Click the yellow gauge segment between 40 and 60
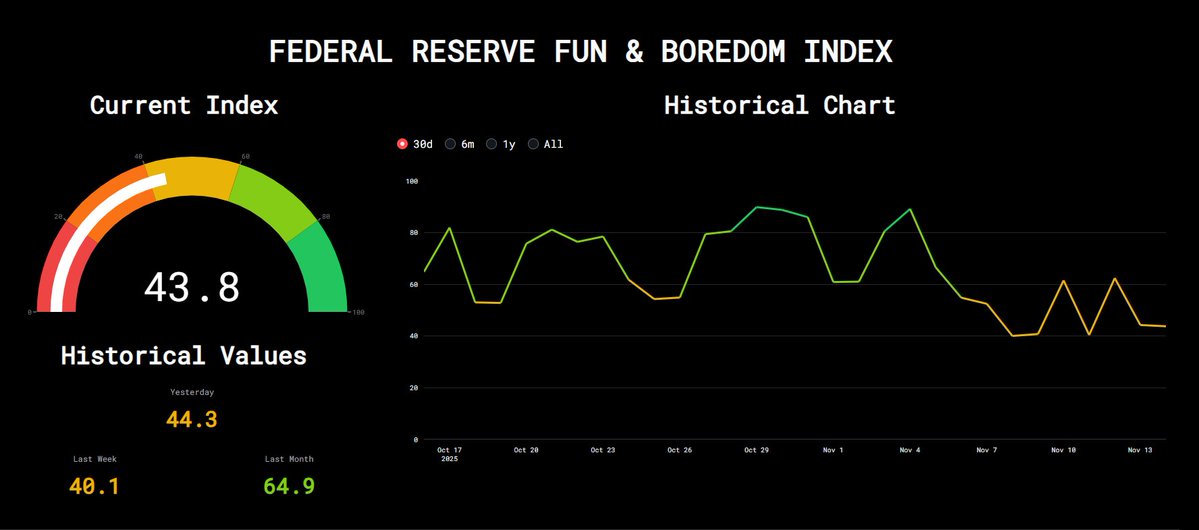 click(x=195, y=177)
